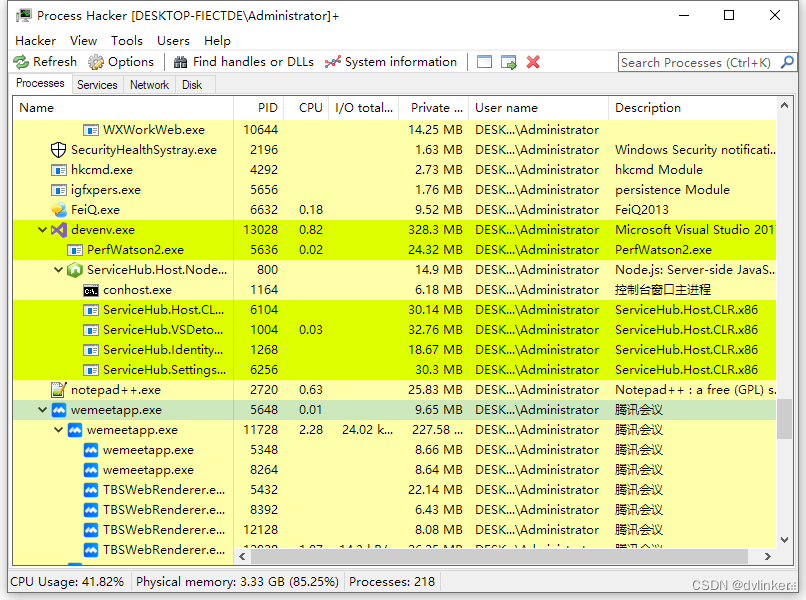Sort by the I/O total column header
The height and width of the screenshot is (600, 806).
(364, 108)
